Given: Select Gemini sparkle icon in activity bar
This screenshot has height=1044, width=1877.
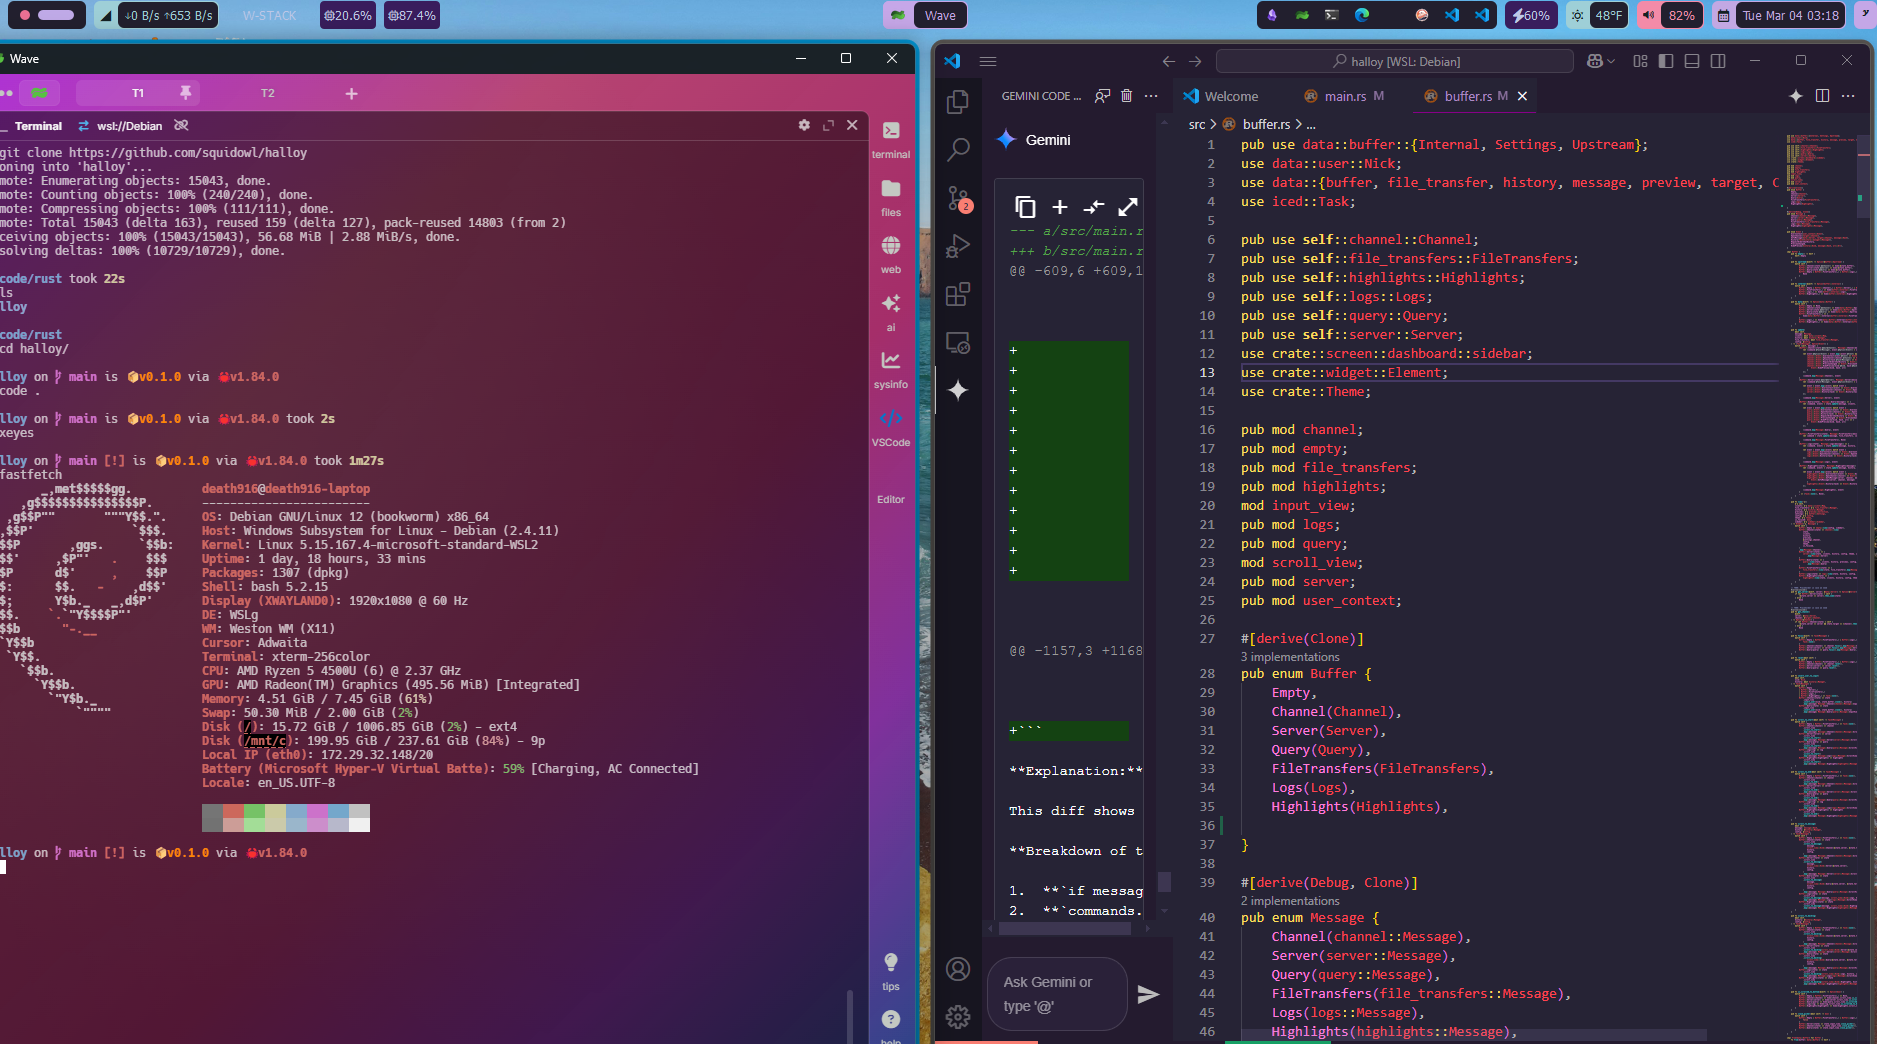Looking at the screenshot, I should click(958, 390).
